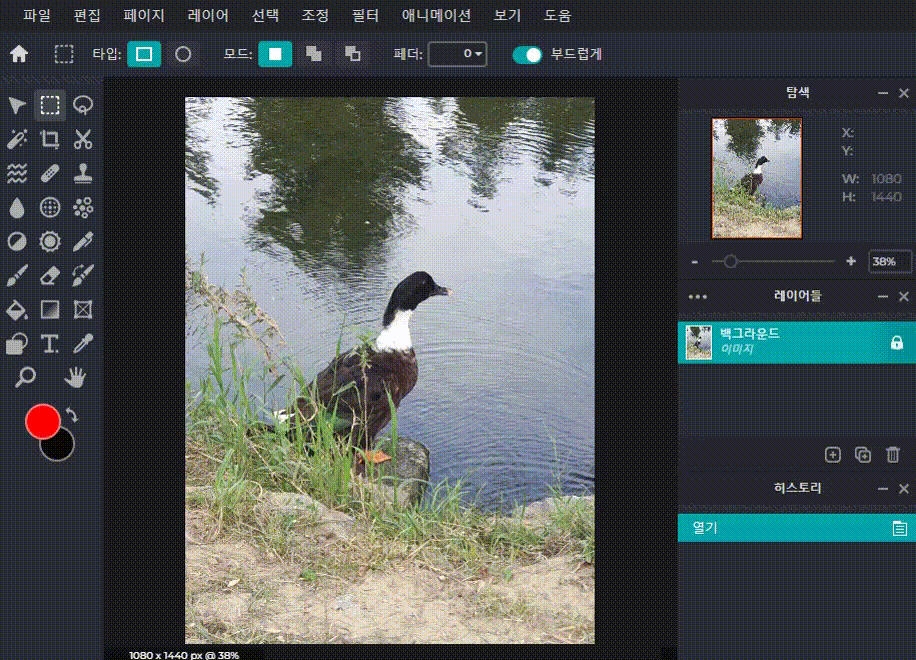Go to home screen via house icon

[x=19, y=54]
